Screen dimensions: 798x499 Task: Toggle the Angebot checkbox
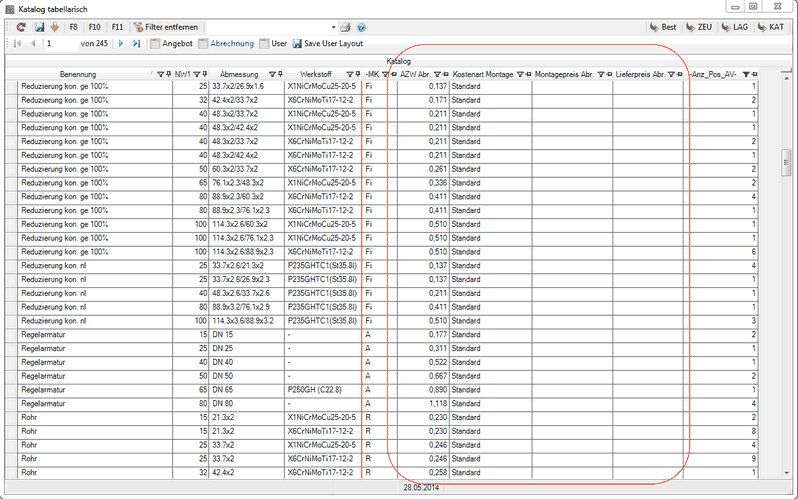(x=154, y=44)
